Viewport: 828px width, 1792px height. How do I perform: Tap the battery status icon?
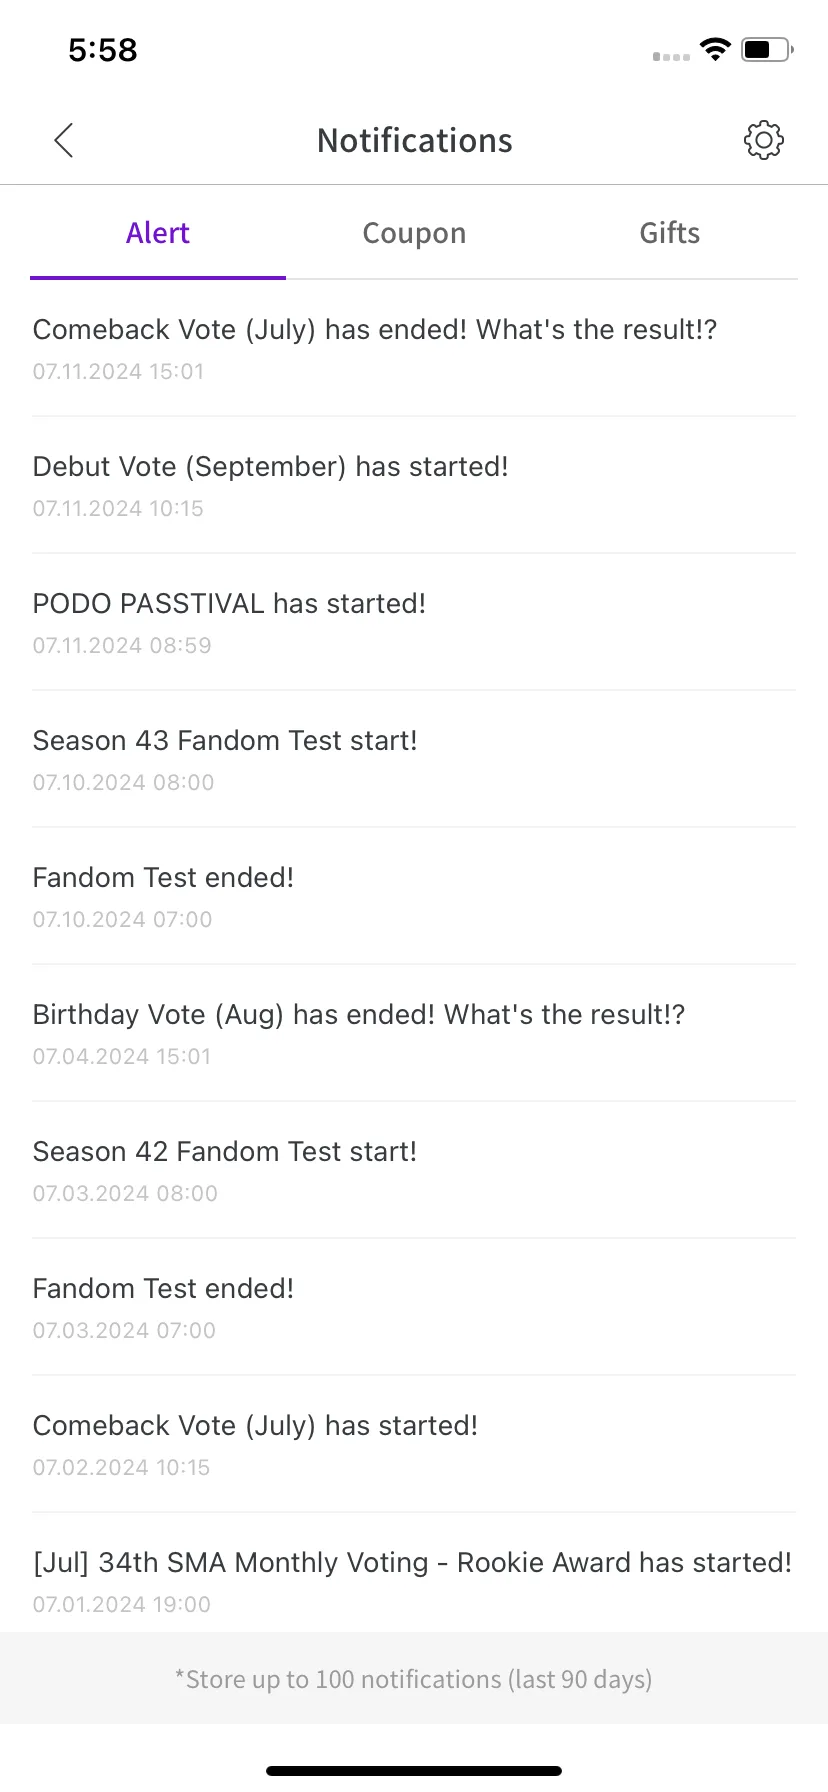pos(766,50)
